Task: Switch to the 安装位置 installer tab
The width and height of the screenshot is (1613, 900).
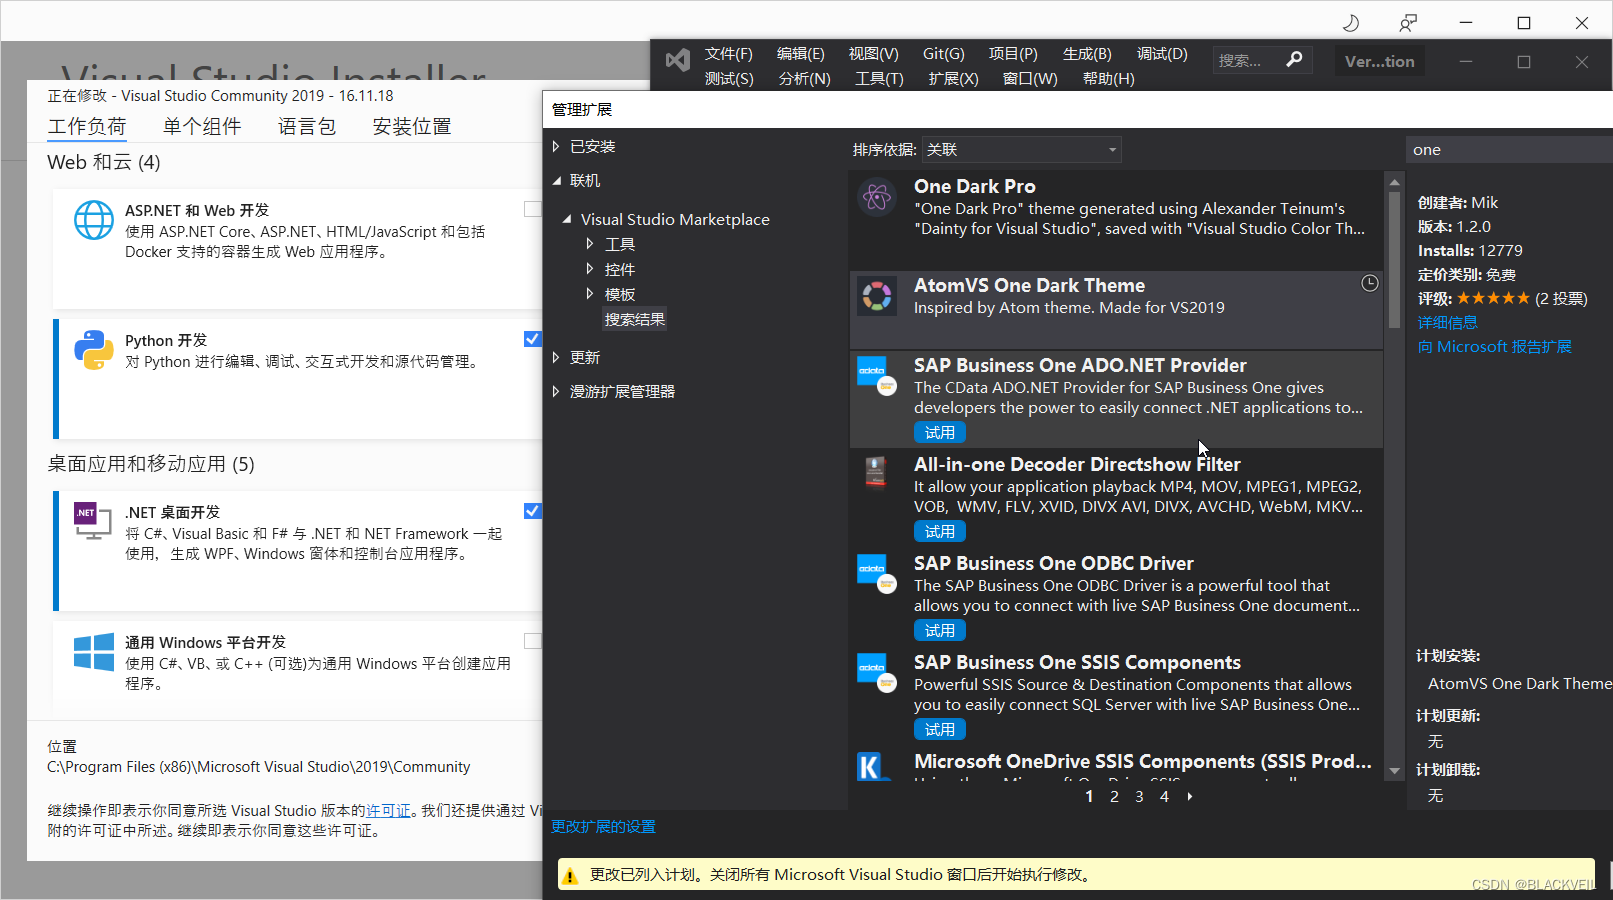Action: [x=412, y=127]
